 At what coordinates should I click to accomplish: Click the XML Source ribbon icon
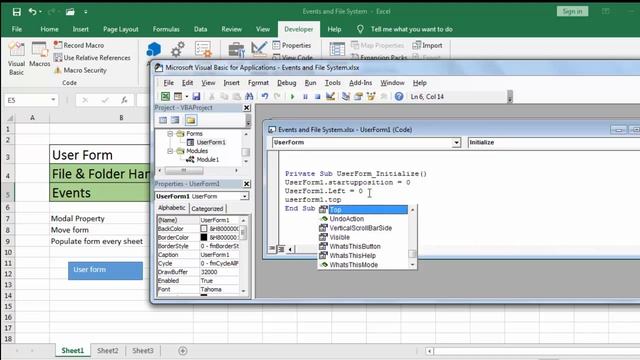[x=337, y=49]
